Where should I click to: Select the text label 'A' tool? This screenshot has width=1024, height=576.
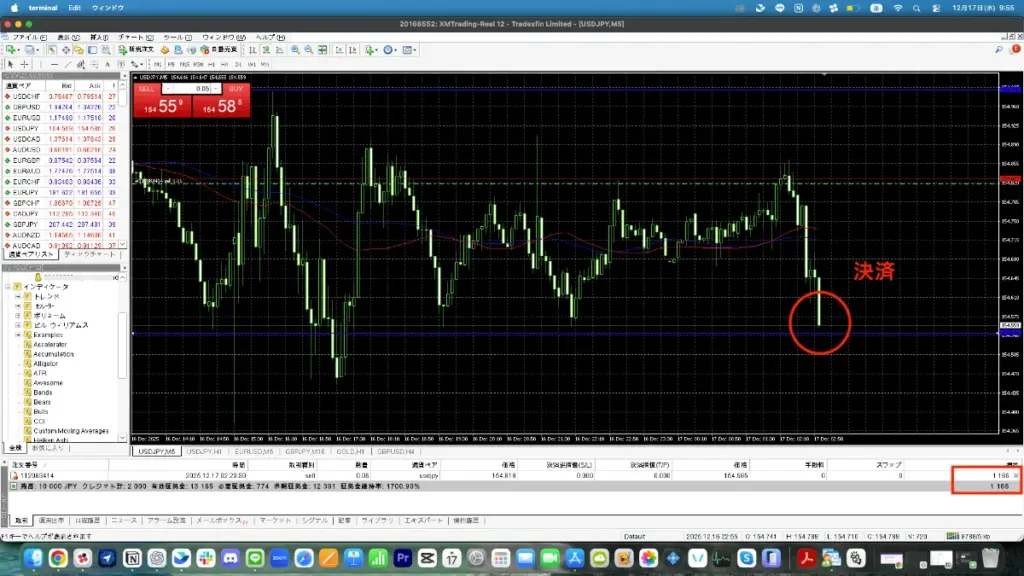pyautogui.click(x=107, y=64)
